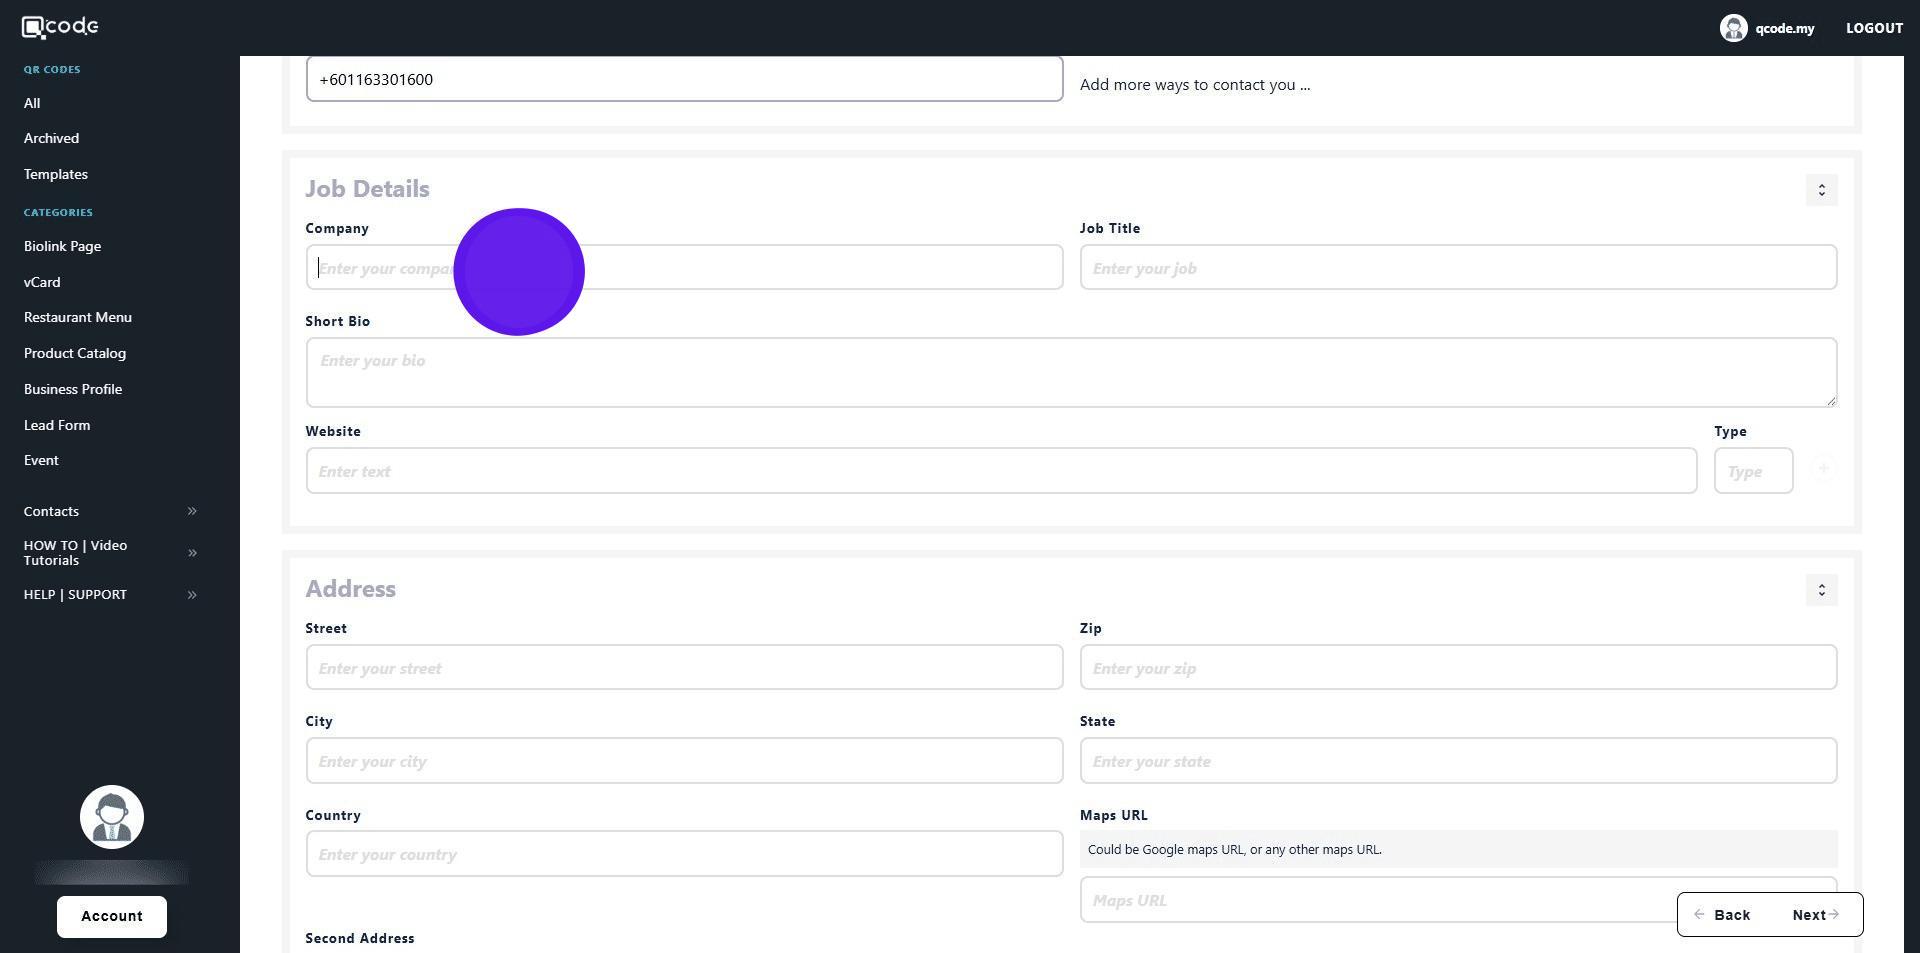This screenshot has height=953, width=1920.
Task: Click the profile avatar above Account button
Action: (x=112, y=817)
